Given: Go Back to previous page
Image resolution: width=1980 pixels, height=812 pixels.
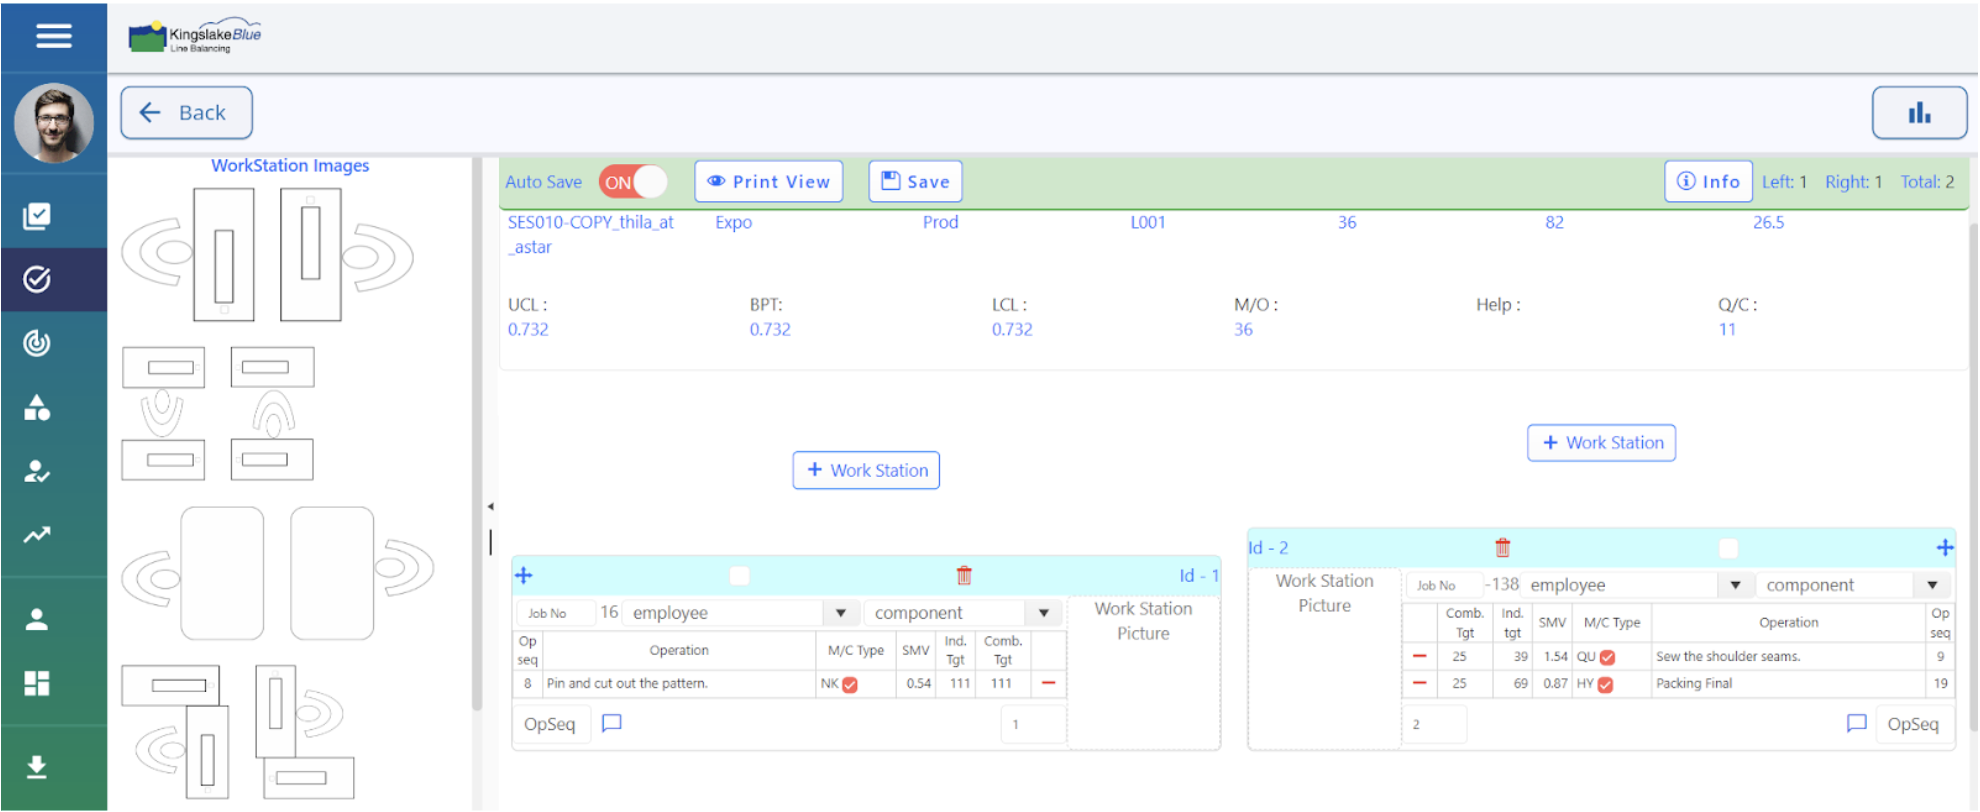Looking at the screenshot, I should pos(186,113).
